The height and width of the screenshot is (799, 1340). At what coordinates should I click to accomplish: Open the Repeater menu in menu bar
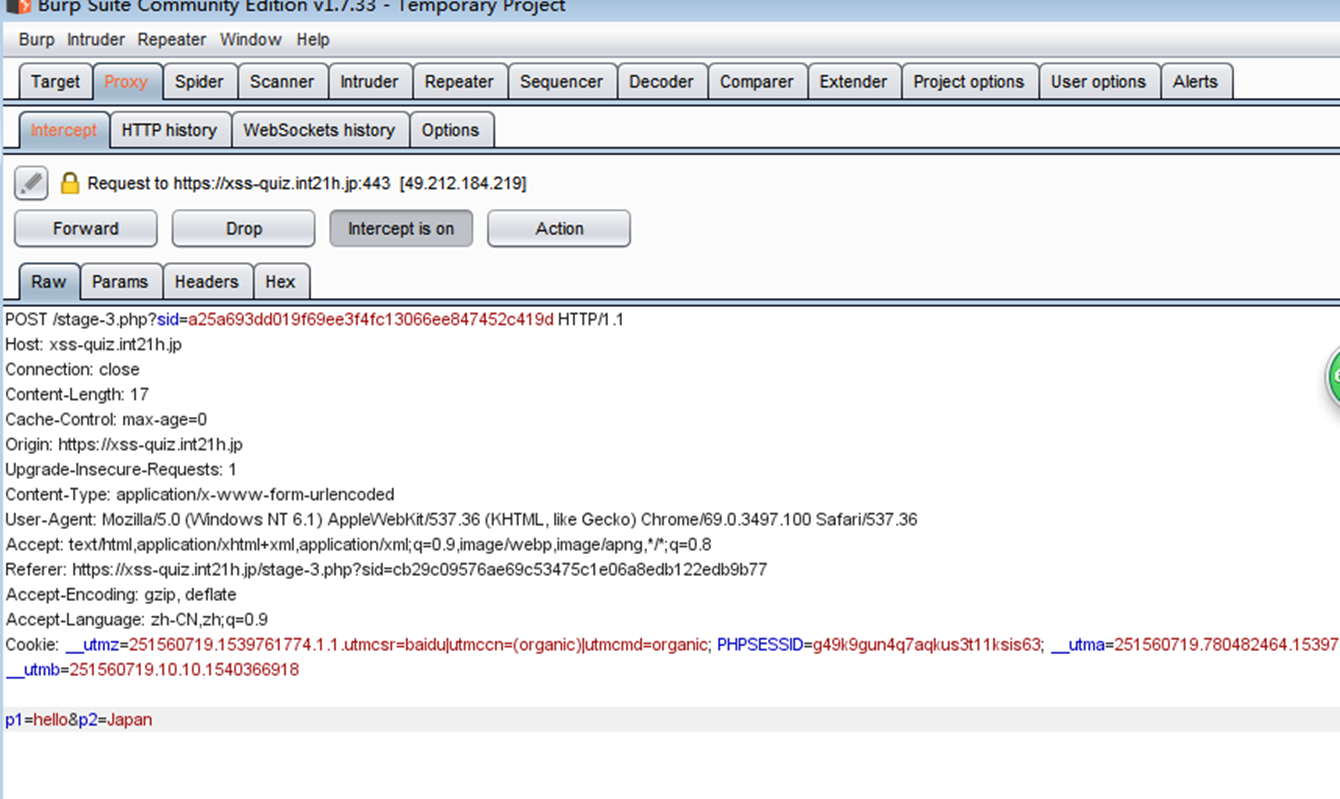[x=172, y=40]
